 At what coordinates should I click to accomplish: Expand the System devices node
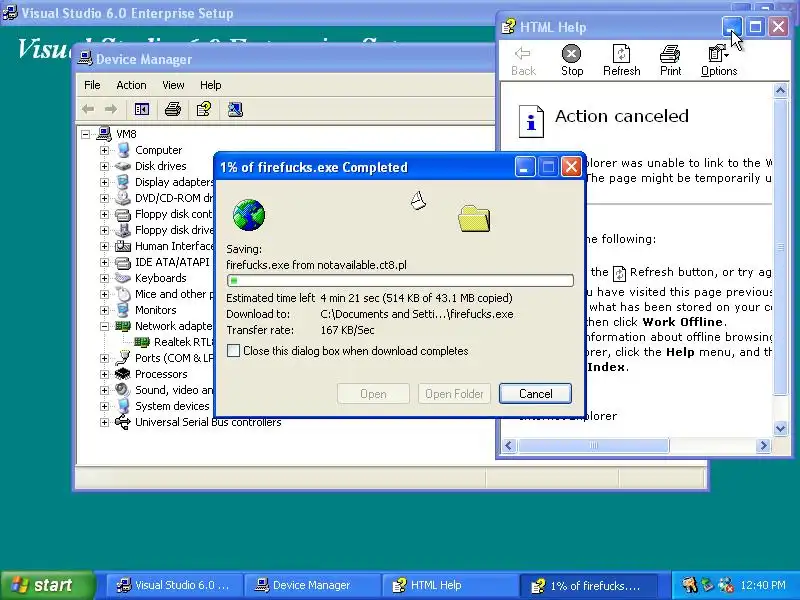pyautogui.click(x=104, y=406)
